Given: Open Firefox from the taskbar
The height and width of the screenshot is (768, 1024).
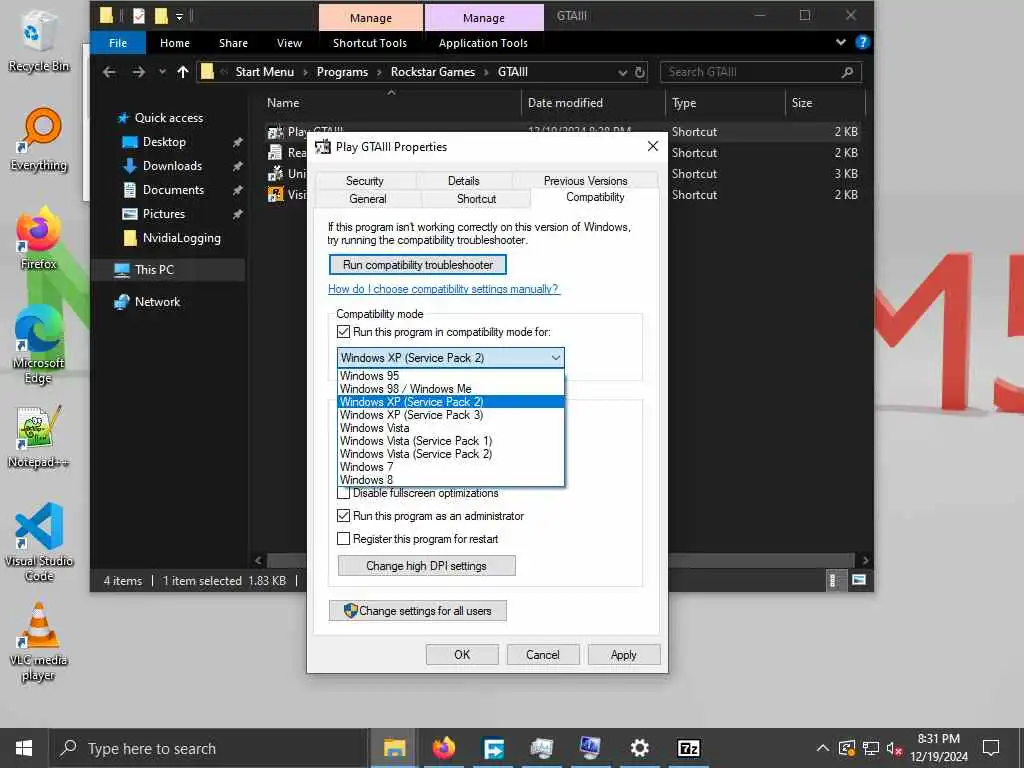Looking at the screenshot, I should click(x=444, y=748).
